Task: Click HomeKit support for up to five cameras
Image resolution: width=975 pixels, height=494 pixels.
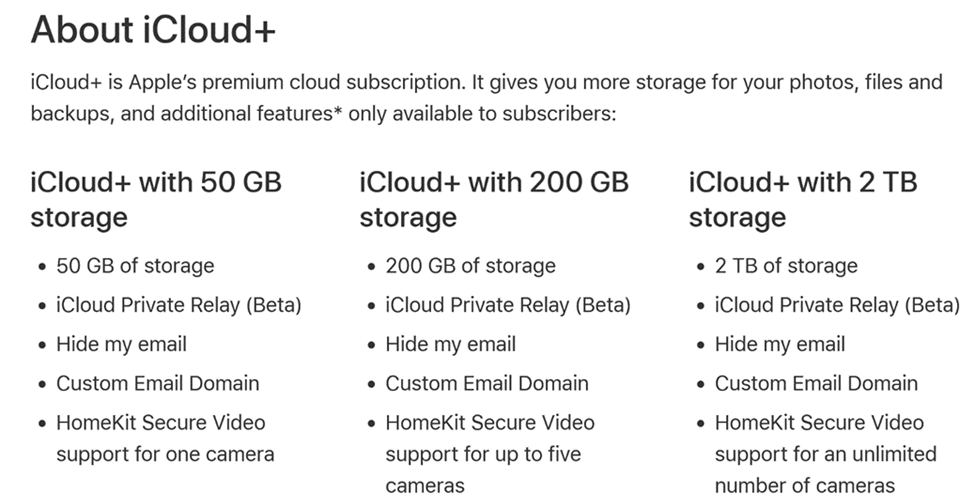Action: pos(490,454)
